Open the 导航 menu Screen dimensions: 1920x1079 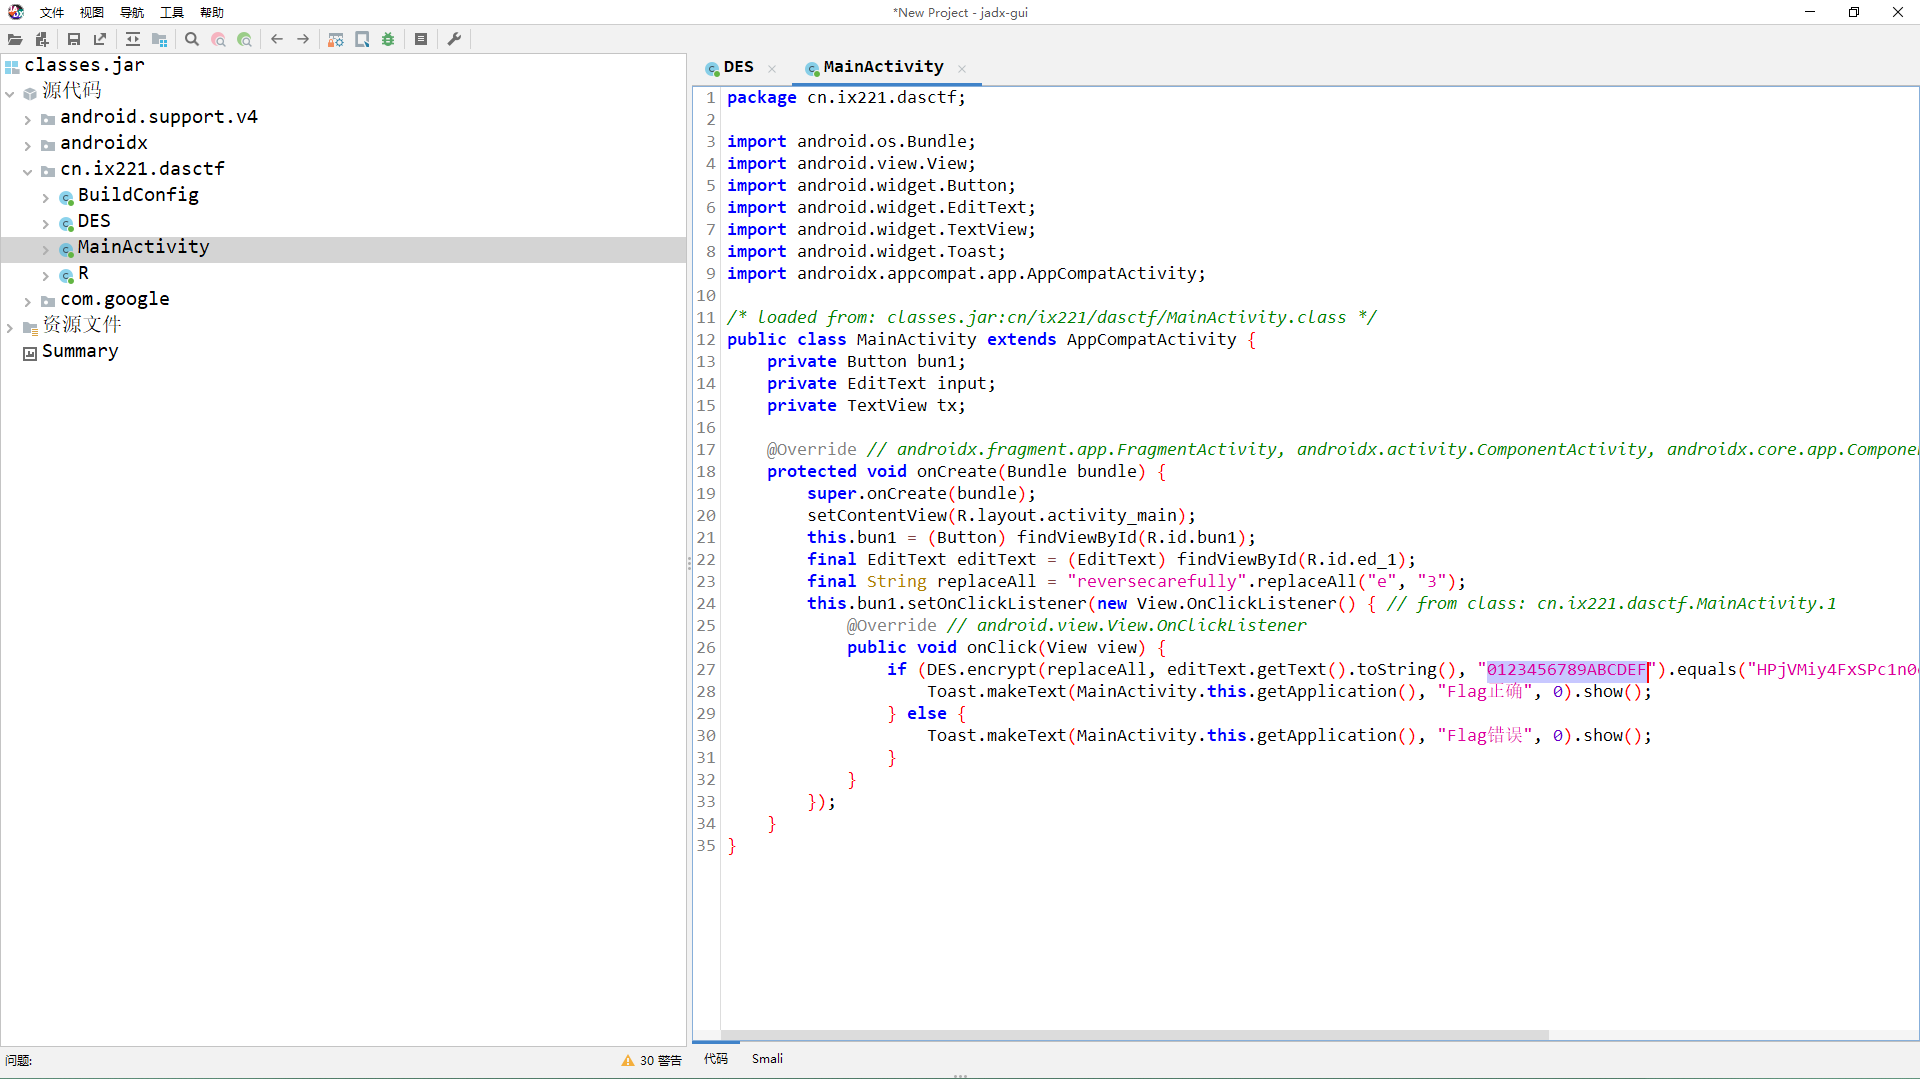[132, 12]
